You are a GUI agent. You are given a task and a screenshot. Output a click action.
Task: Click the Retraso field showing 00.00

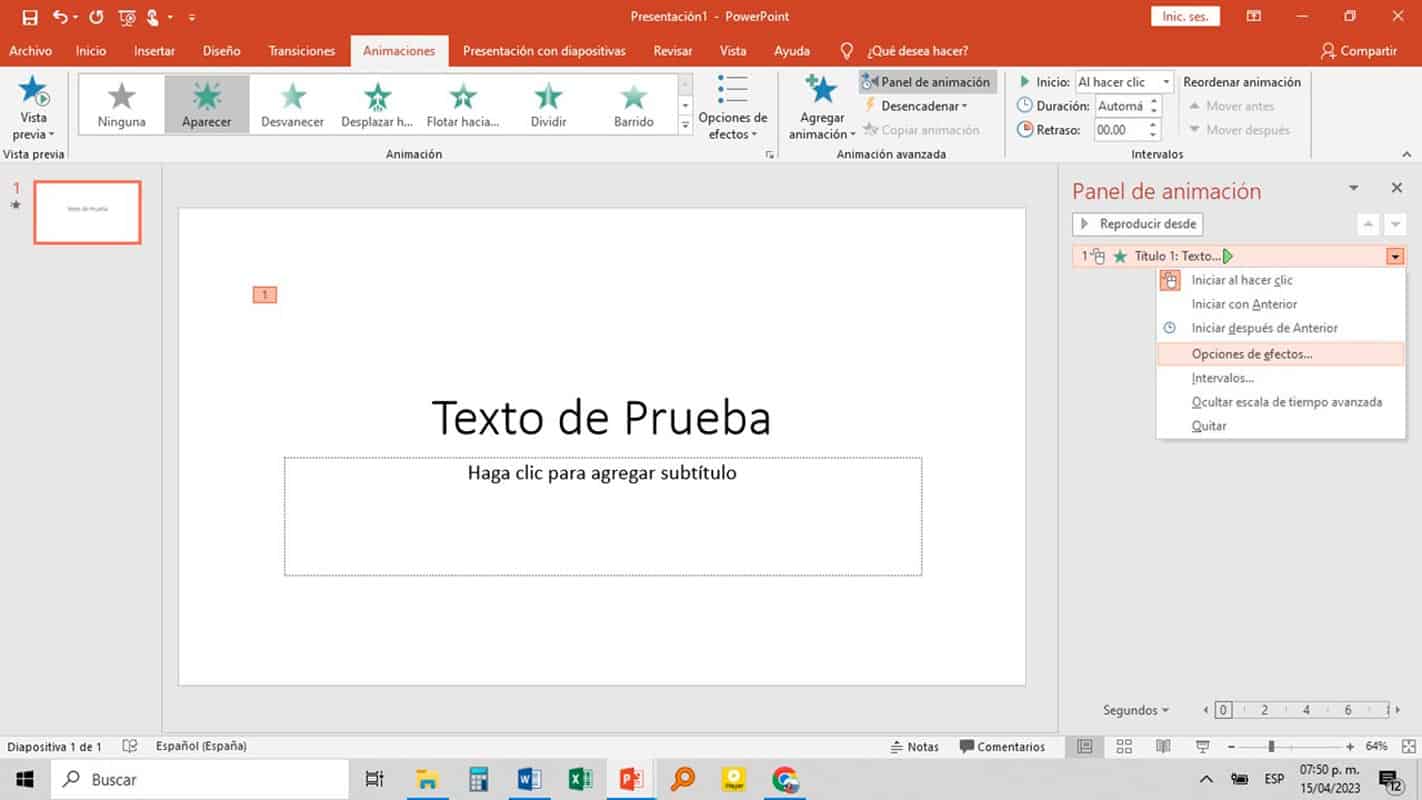[1120, 130]
